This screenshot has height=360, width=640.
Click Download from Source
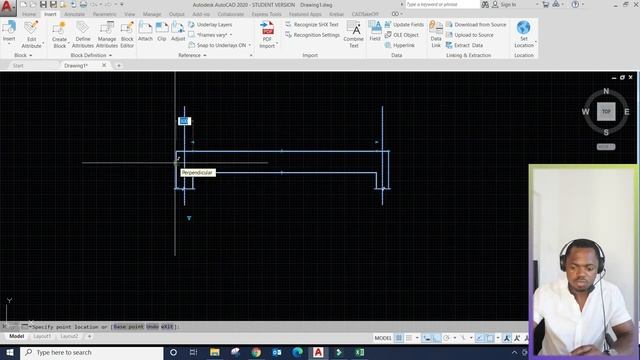pyautogui.click(x=476, y=24)
